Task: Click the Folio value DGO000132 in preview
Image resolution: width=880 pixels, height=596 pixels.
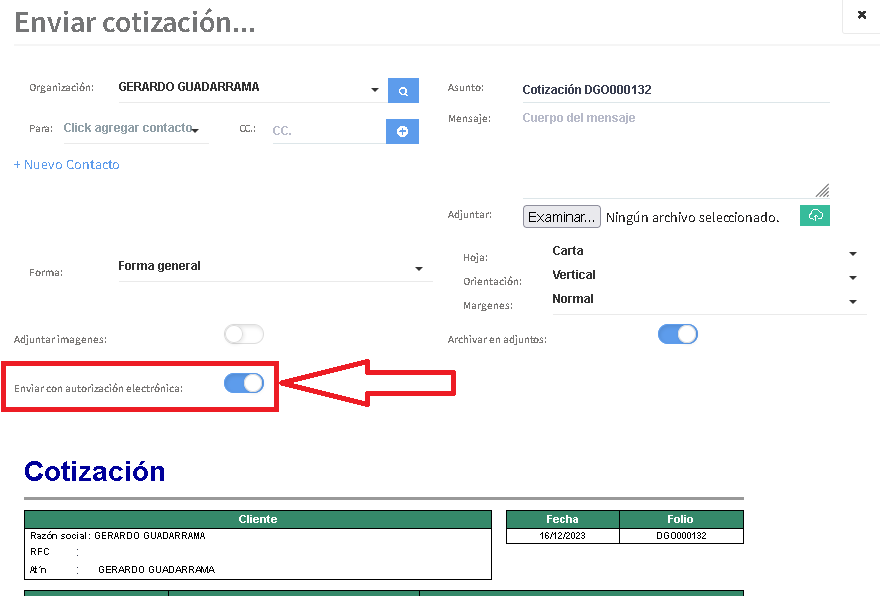Action: 681,536
